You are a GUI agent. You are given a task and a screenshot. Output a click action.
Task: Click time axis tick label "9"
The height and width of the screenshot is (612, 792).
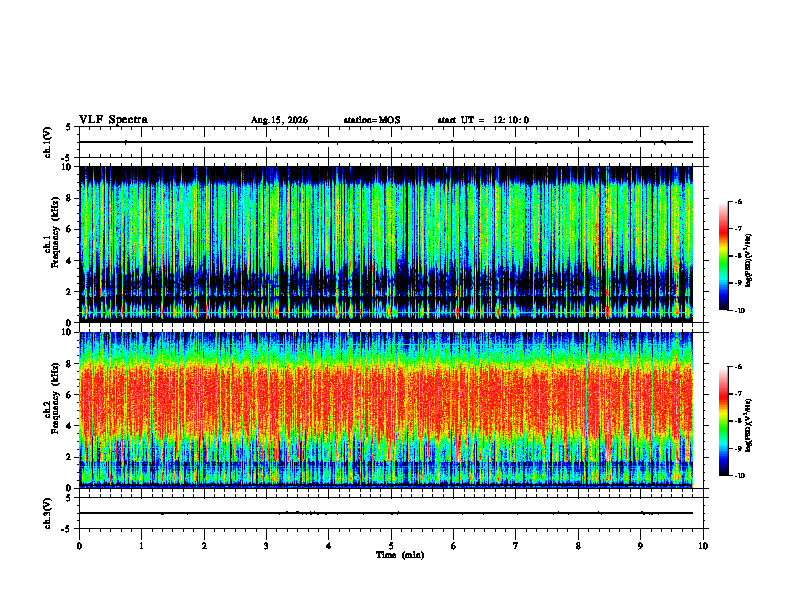click(x=640, y=546)
